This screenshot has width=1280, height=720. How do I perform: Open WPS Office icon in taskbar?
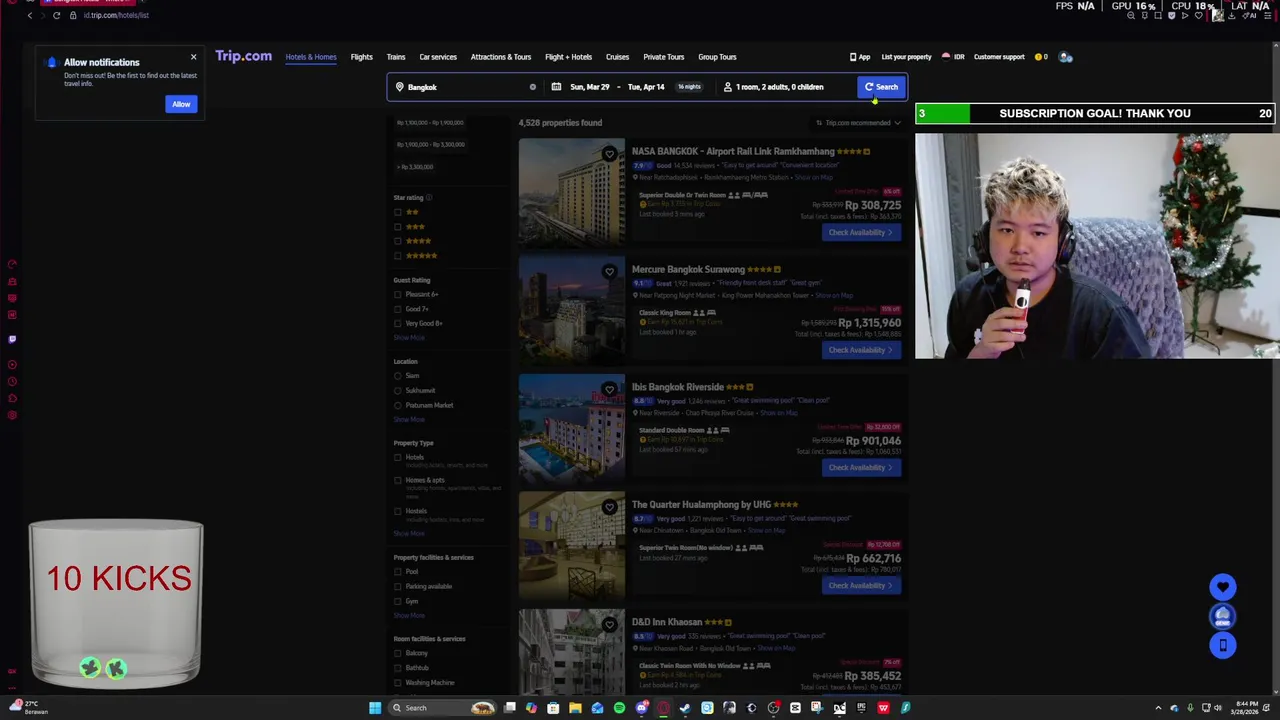(x=883, y=708)
